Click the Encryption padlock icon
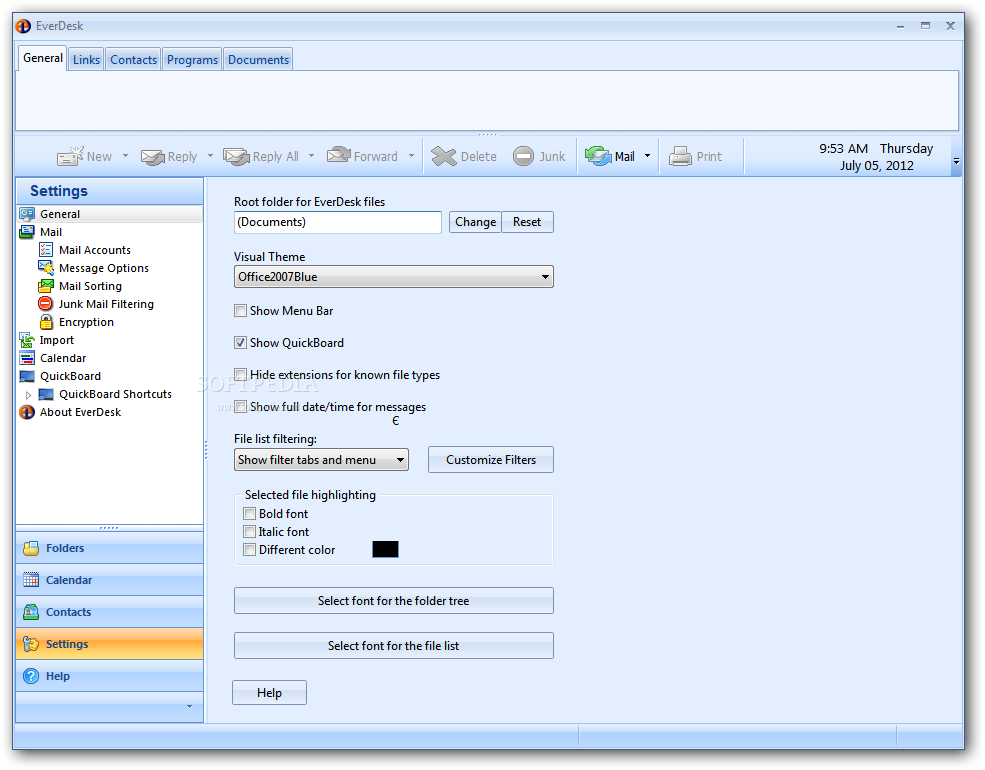Screen dimensions: 985x770 pyautogui.click(x=46, y=322)
